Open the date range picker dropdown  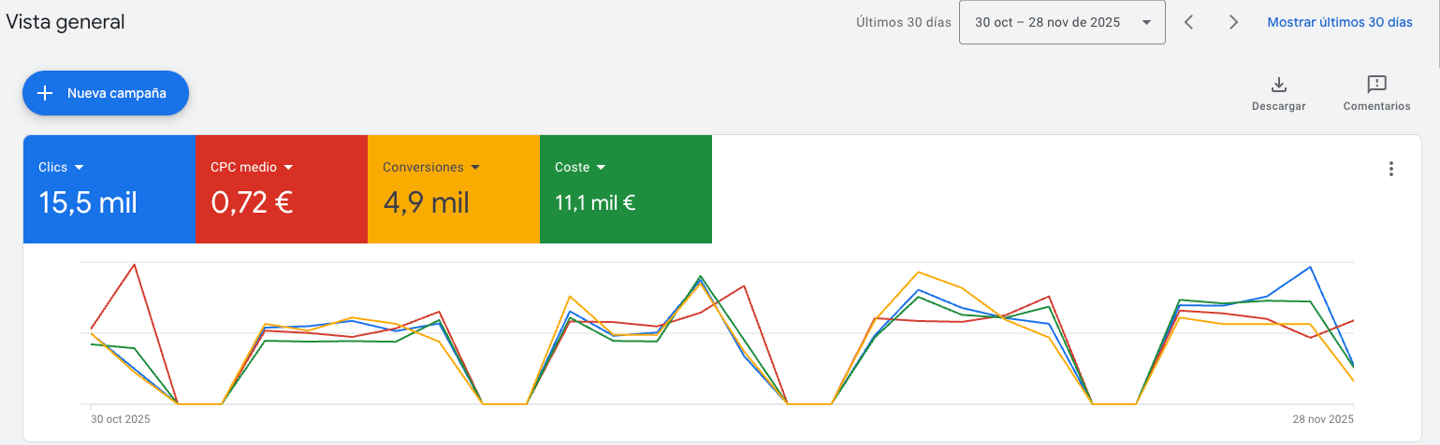click(1062, 22)
